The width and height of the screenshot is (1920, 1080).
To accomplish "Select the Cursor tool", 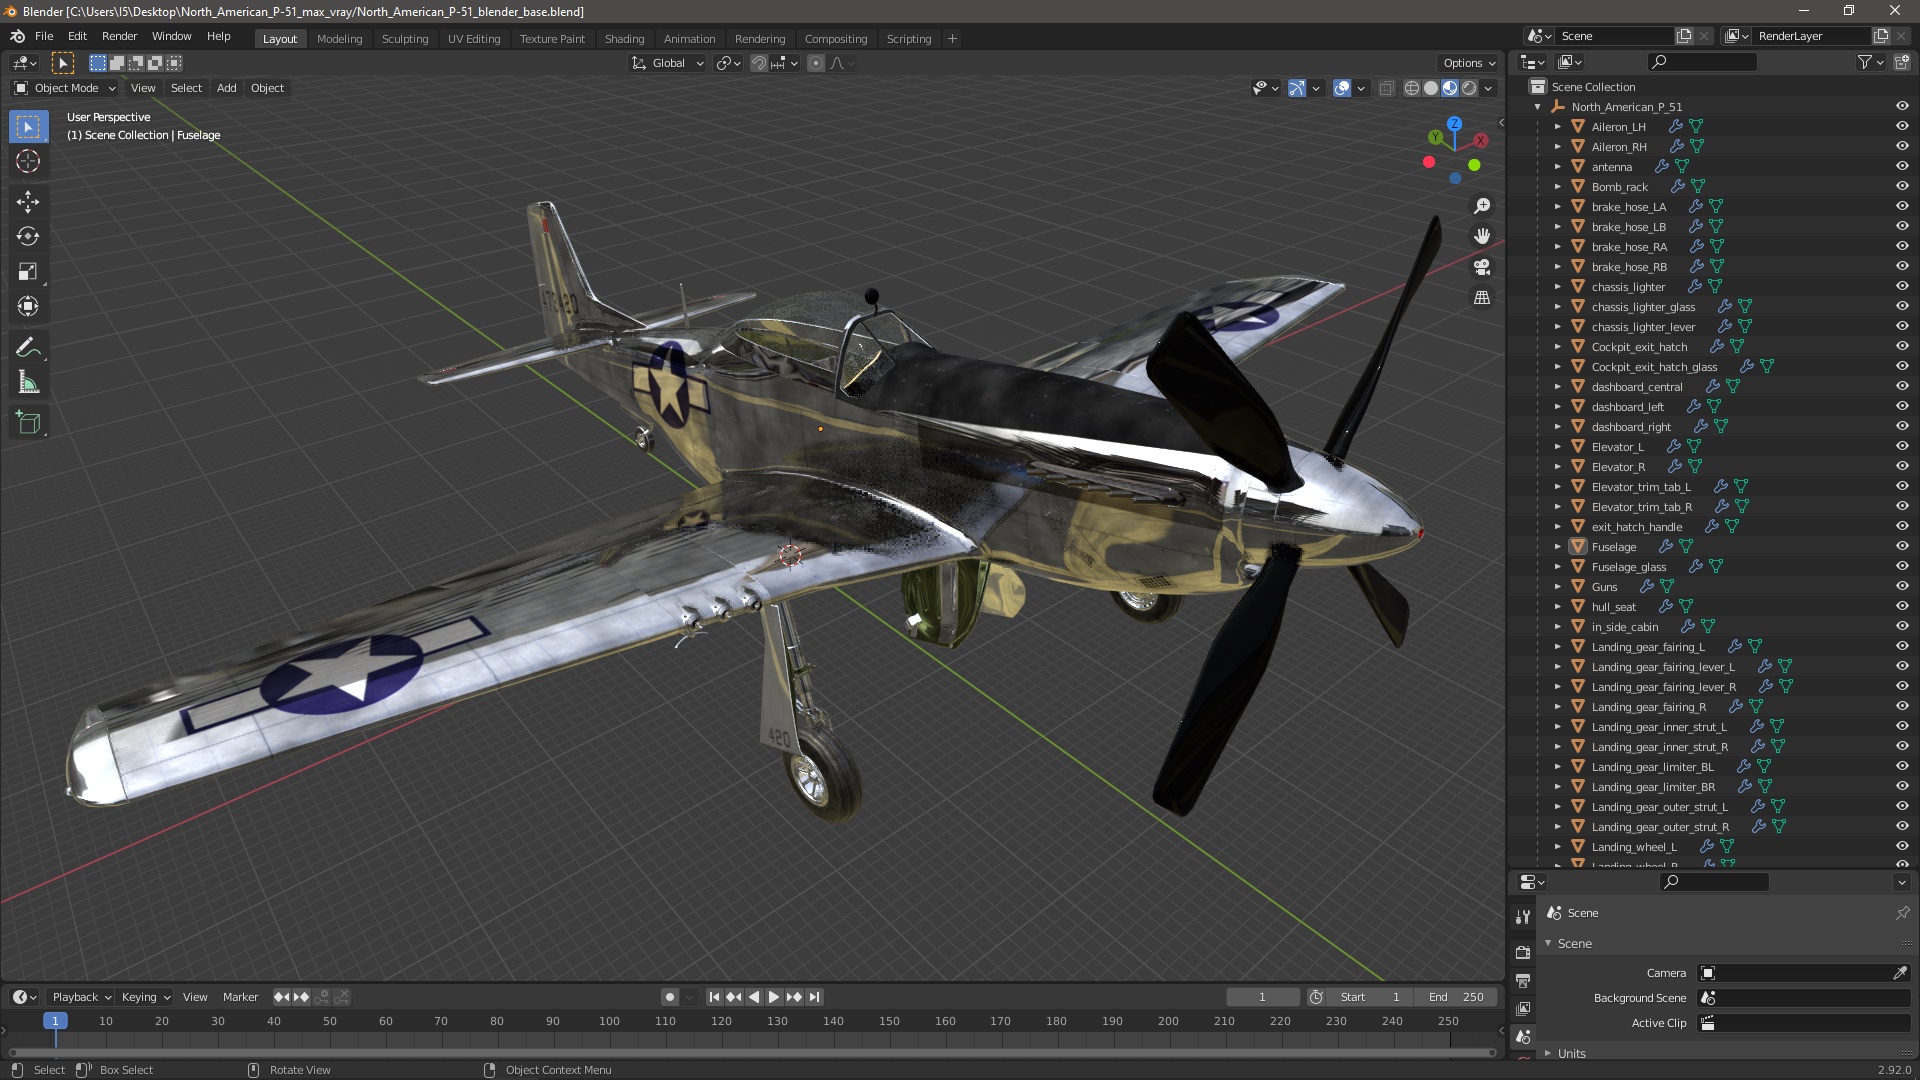I will pyautogui.click(x=28, y=161).
